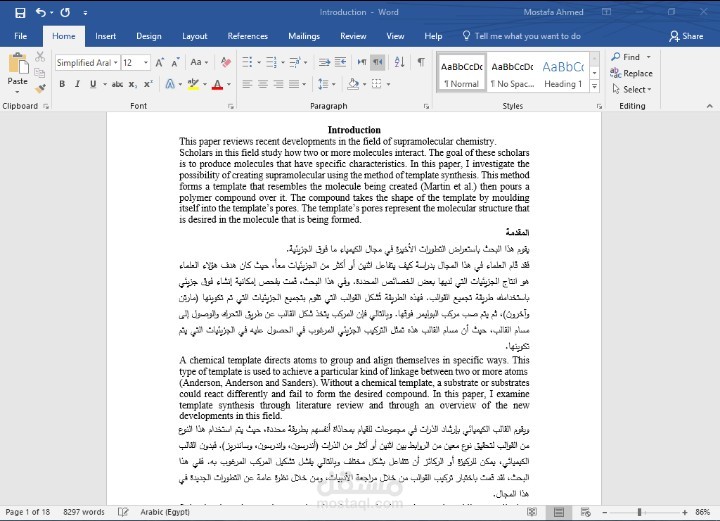Toggle Underline formatting
This screenshot has height=521, width=720.
[x=93, y=84]
